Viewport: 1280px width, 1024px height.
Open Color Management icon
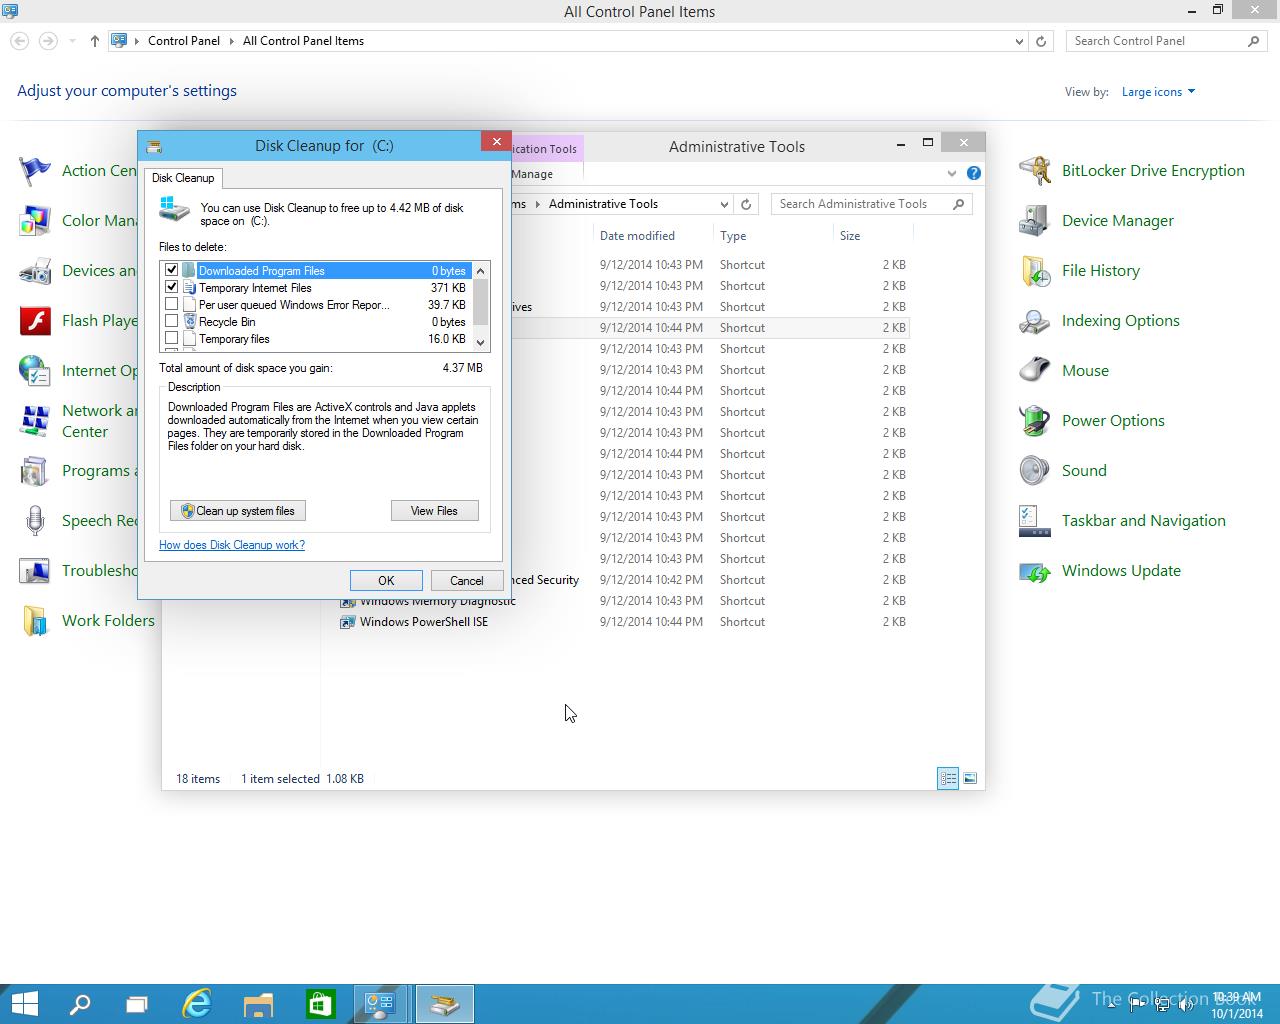click(35, 221)
